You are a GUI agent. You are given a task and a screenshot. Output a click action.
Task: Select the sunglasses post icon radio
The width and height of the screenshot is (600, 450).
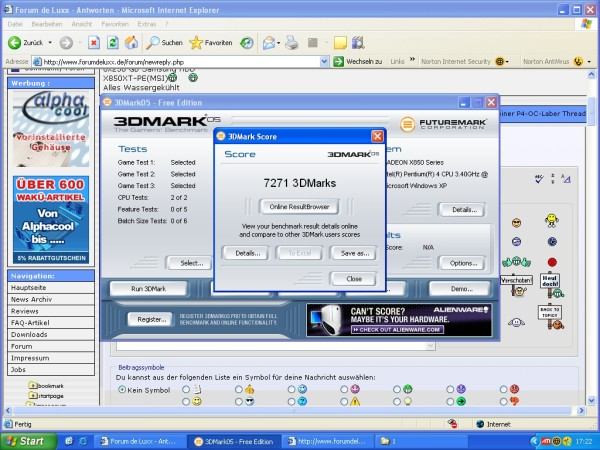tap(239, 402)
